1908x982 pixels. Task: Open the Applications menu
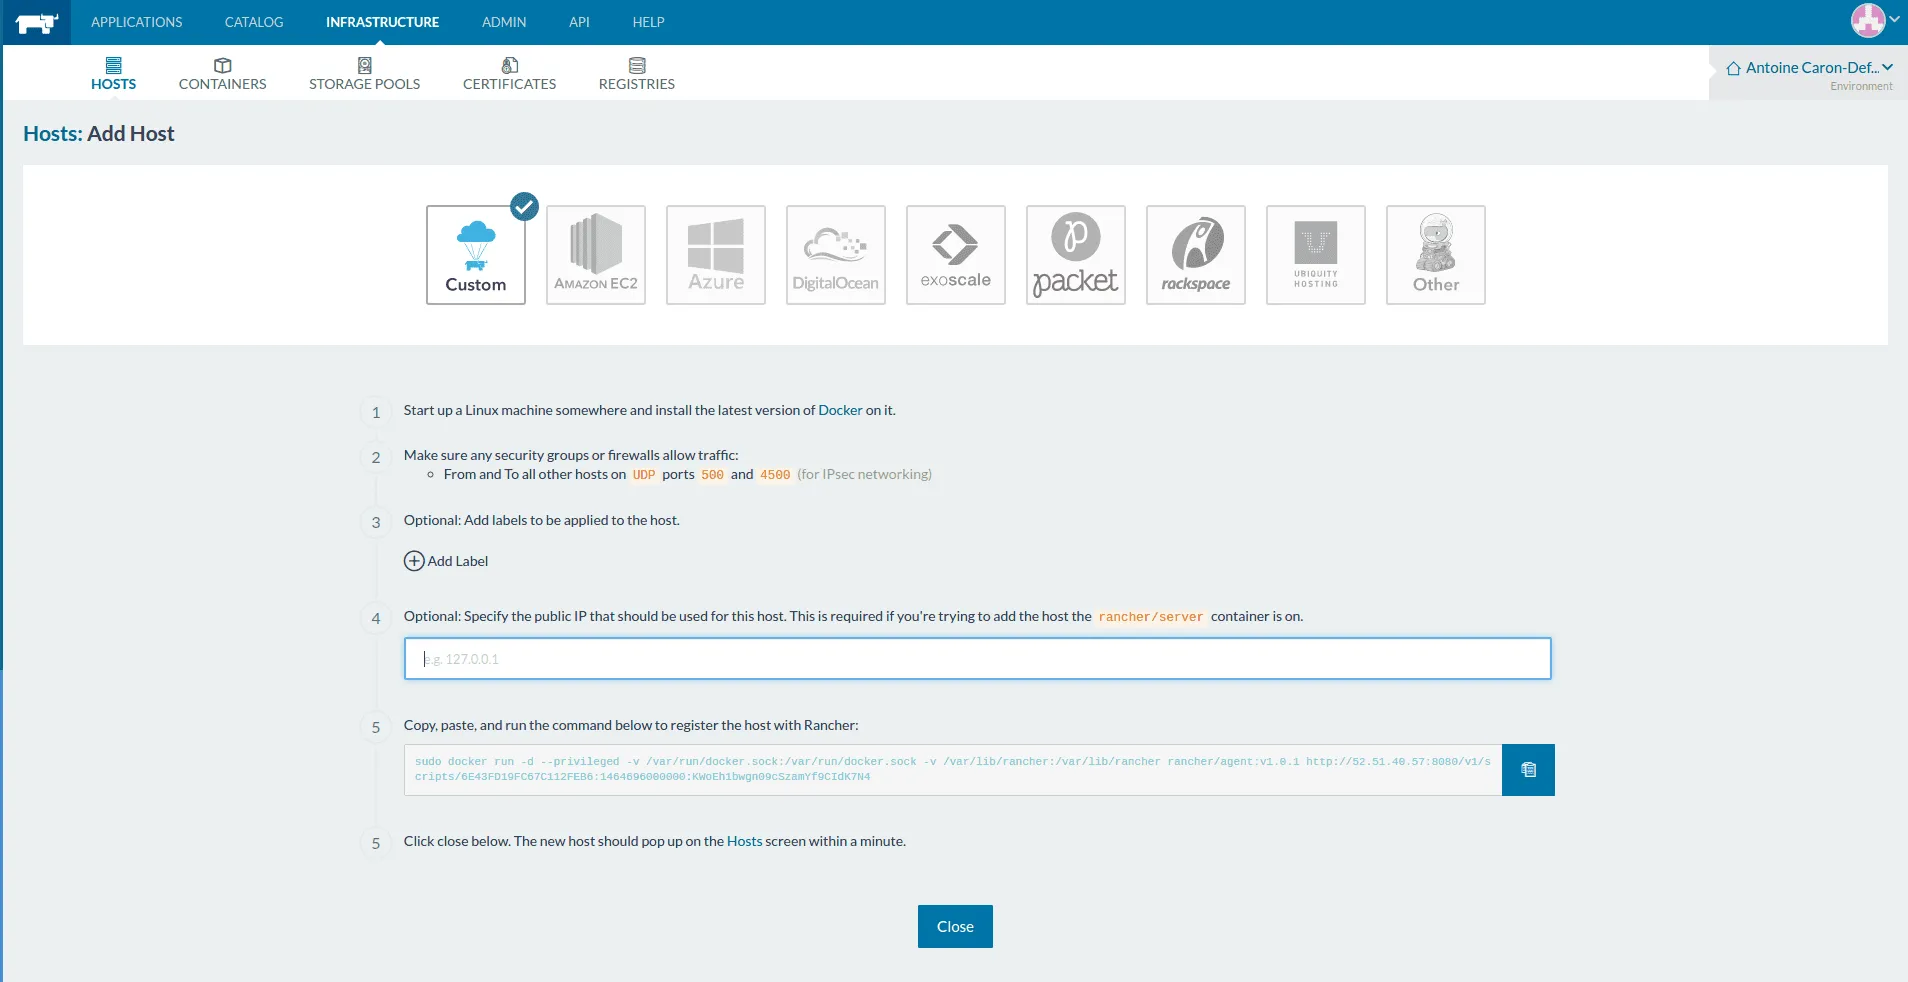point(137,22)
